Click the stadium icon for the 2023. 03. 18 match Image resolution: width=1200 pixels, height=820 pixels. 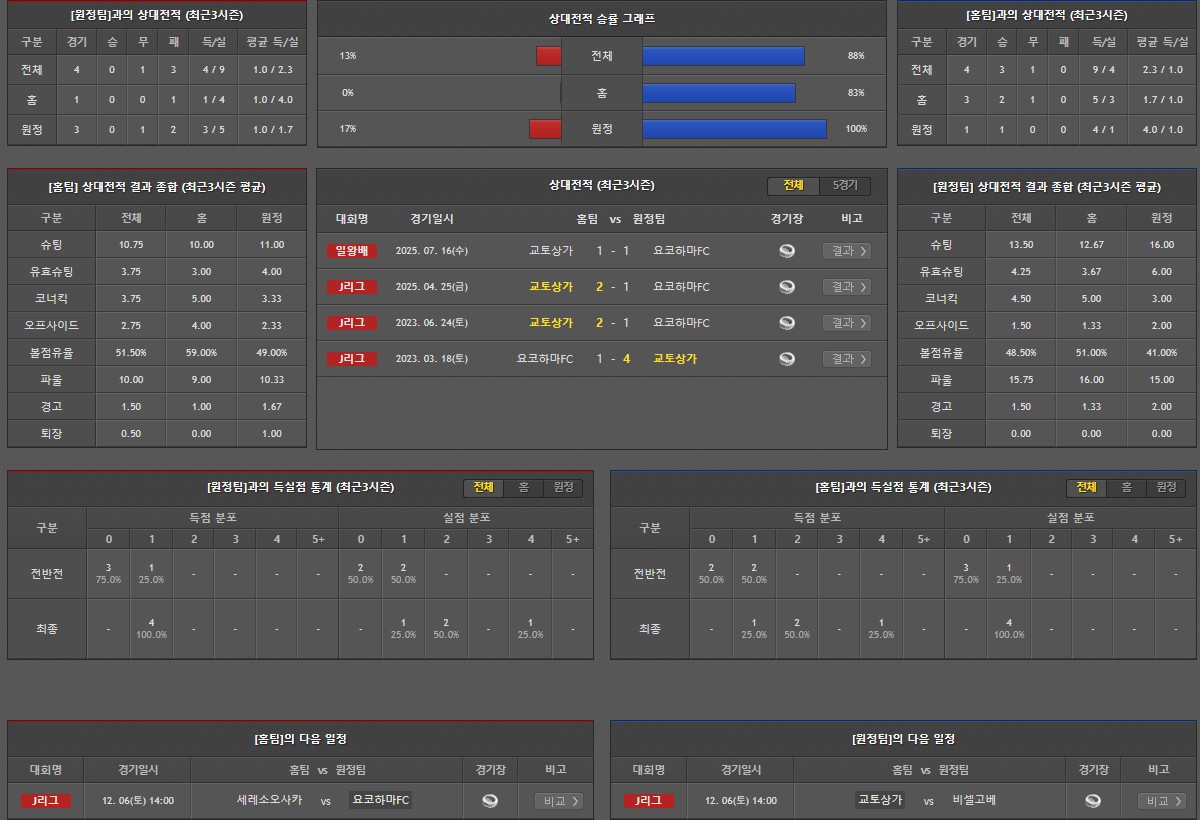click(x=787, y=359)
